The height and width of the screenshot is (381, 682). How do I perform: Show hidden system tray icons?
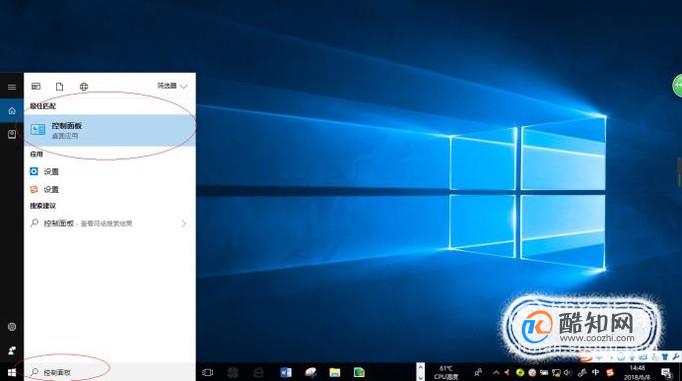[x=496, y=372]
